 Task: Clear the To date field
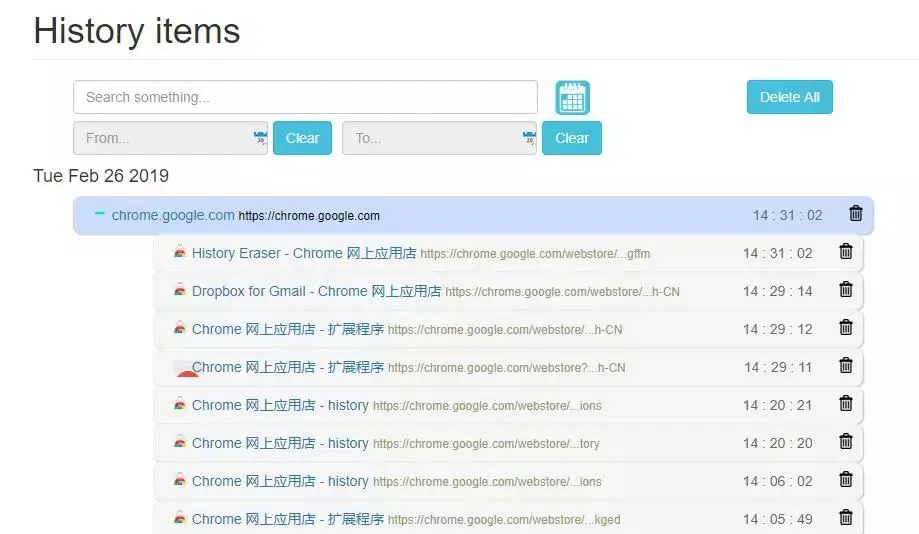click(x=572, y=138)
